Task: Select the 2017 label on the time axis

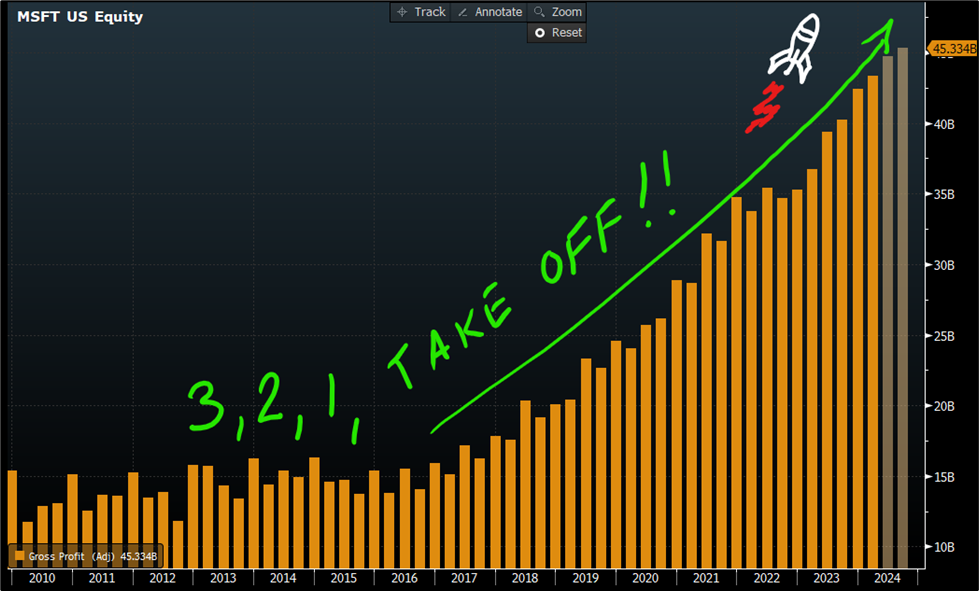Action: point(465,578)
